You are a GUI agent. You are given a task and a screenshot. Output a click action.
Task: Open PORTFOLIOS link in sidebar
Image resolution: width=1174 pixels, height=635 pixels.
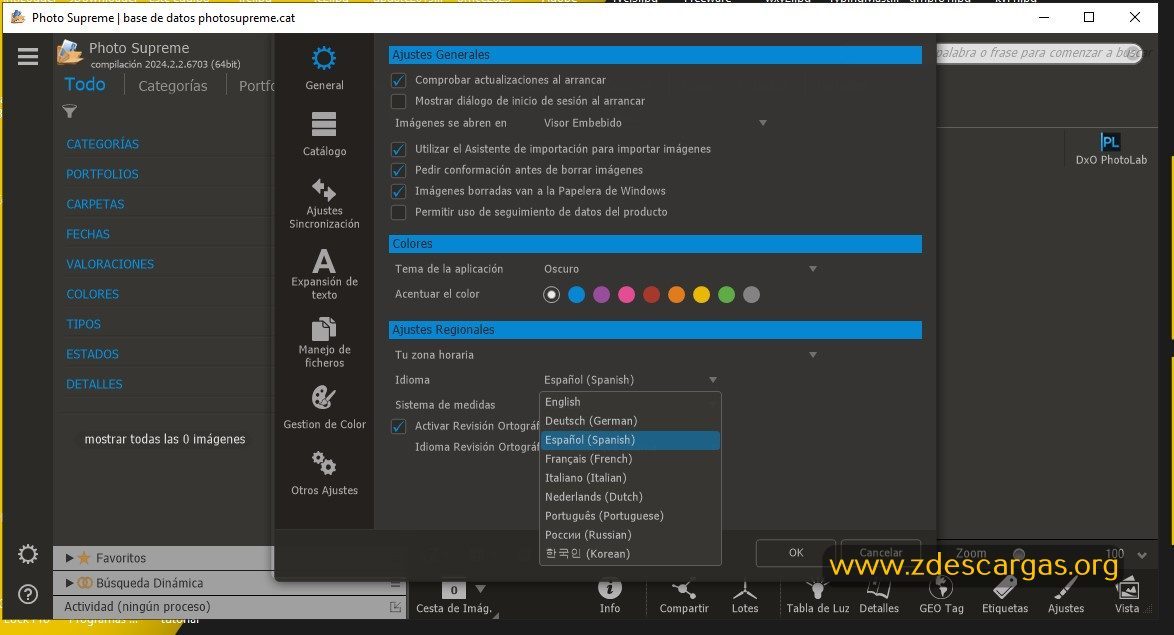[x=102, y=174]
